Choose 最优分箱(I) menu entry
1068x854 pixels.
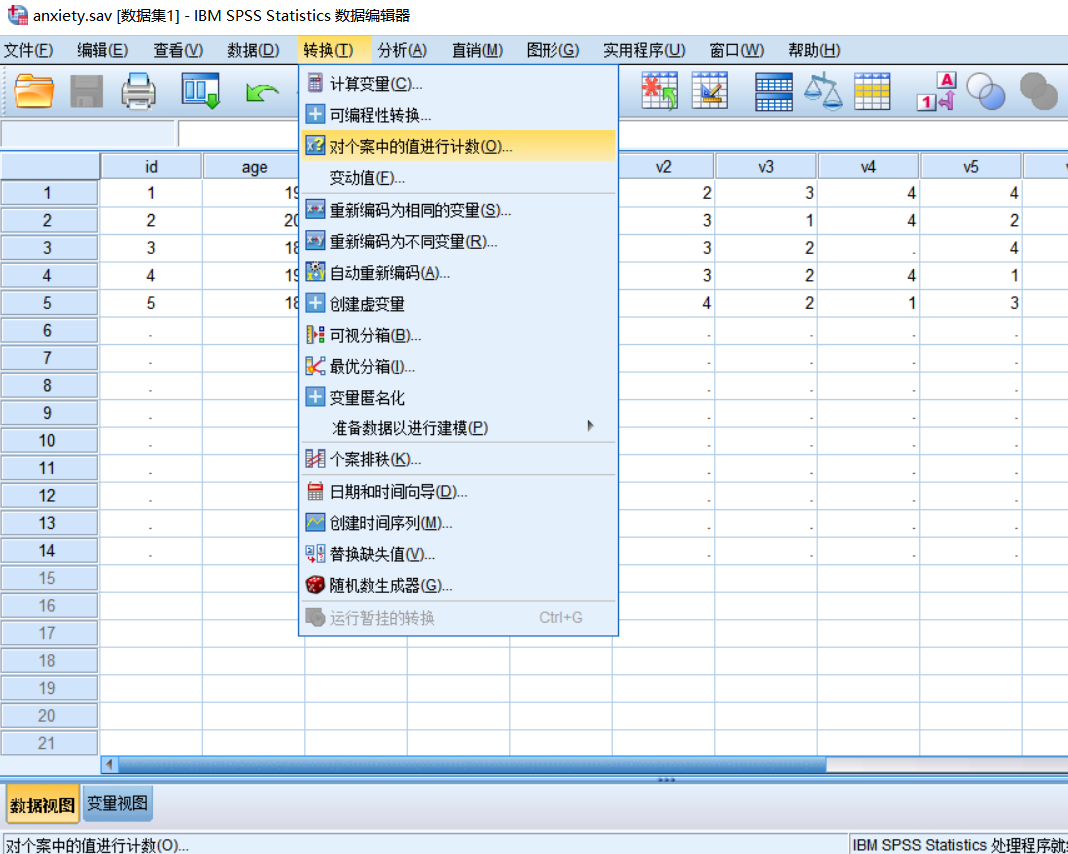click(x=458, y=366)
